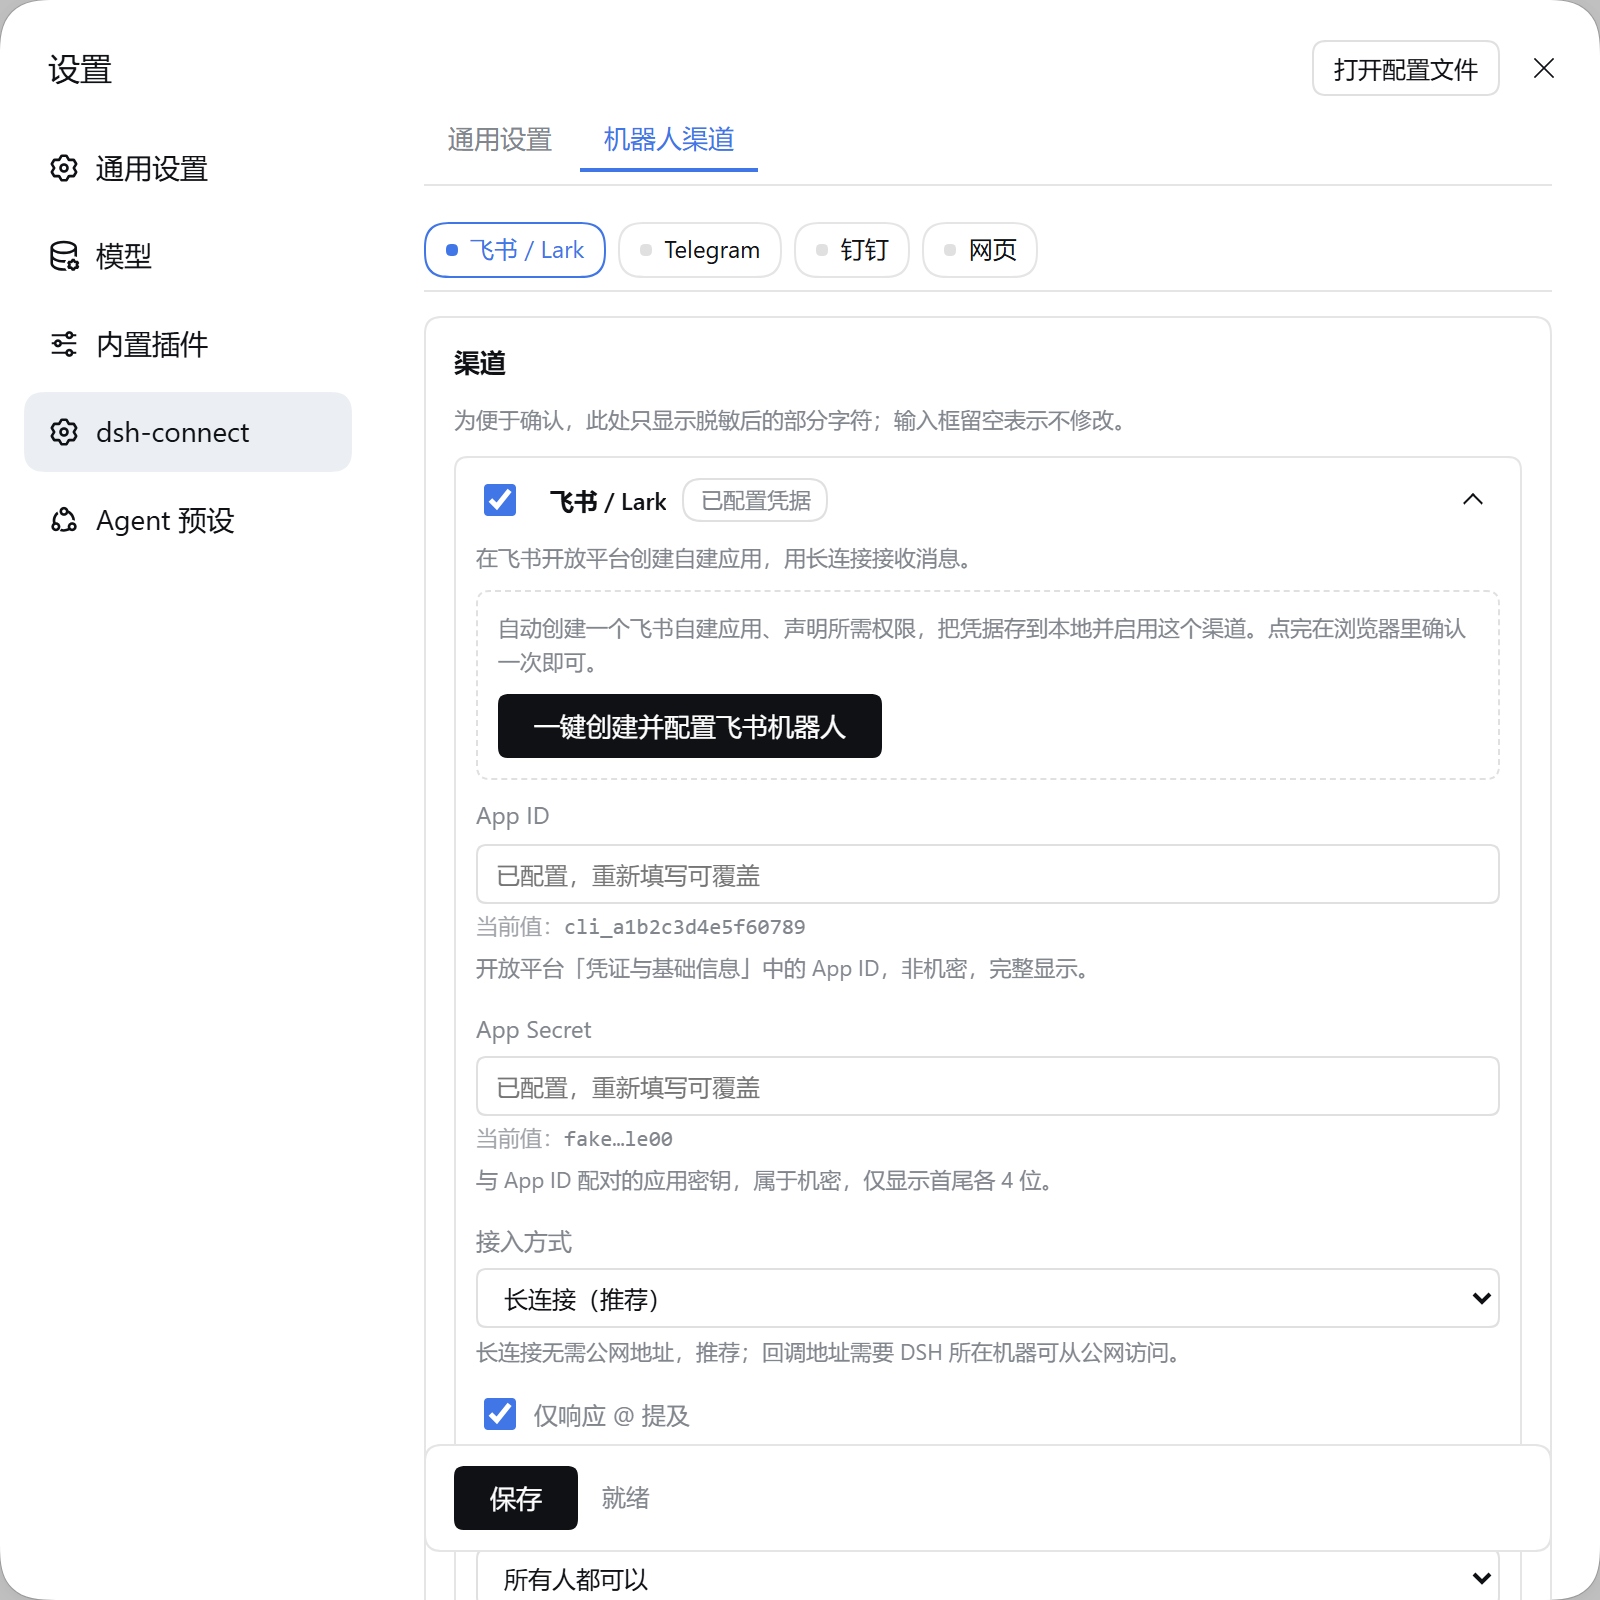The width and height of the screenshot is (1600, 1600).
Task: Click the current App ID value cli_a1b2c3d4e5f60789
Action: 685,927
